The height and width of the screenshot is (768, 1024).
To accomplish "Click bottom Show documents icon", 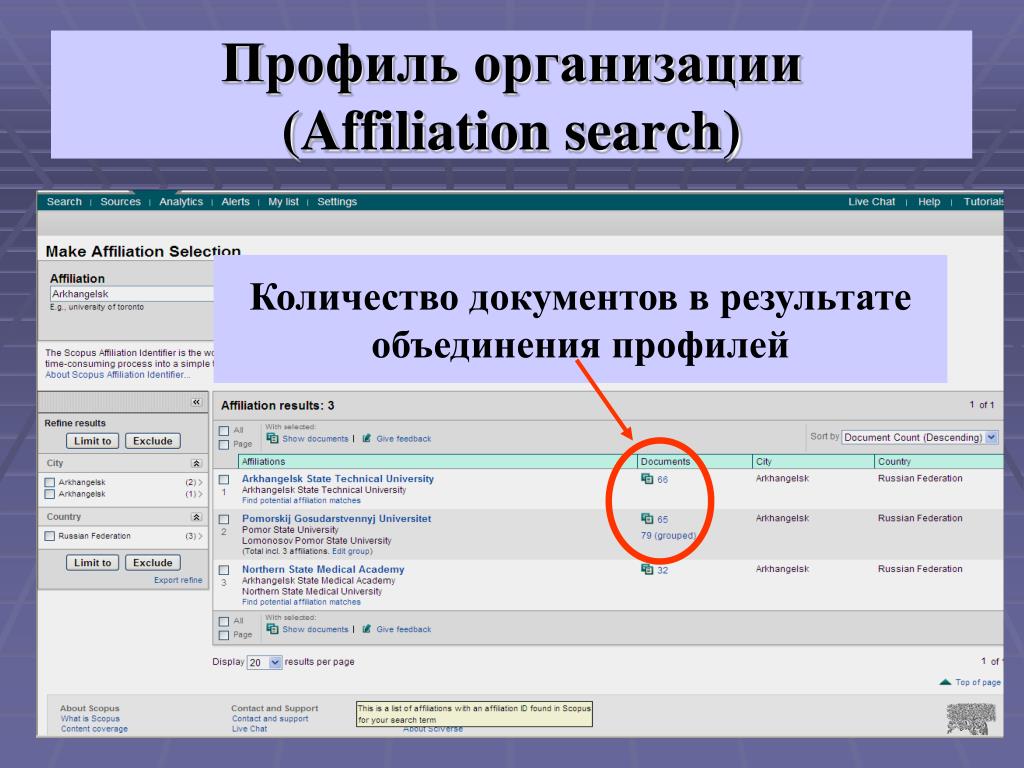I will (272, 629).
